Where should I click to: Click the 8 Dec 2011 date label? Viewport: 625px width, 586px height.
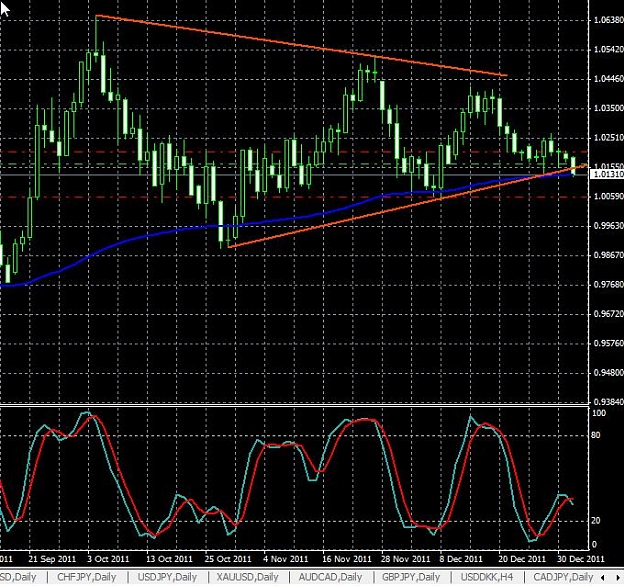pyautogui.click(x=461, y=558)
